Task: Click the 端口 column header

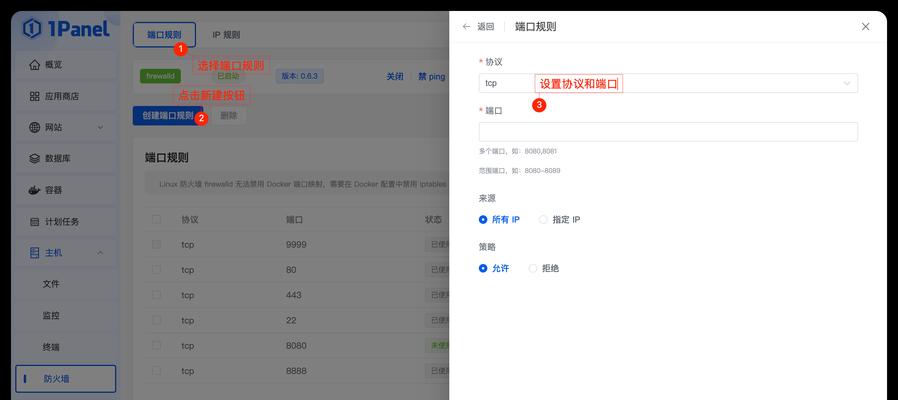Action: pyautogui.click(x=294, y=219)
